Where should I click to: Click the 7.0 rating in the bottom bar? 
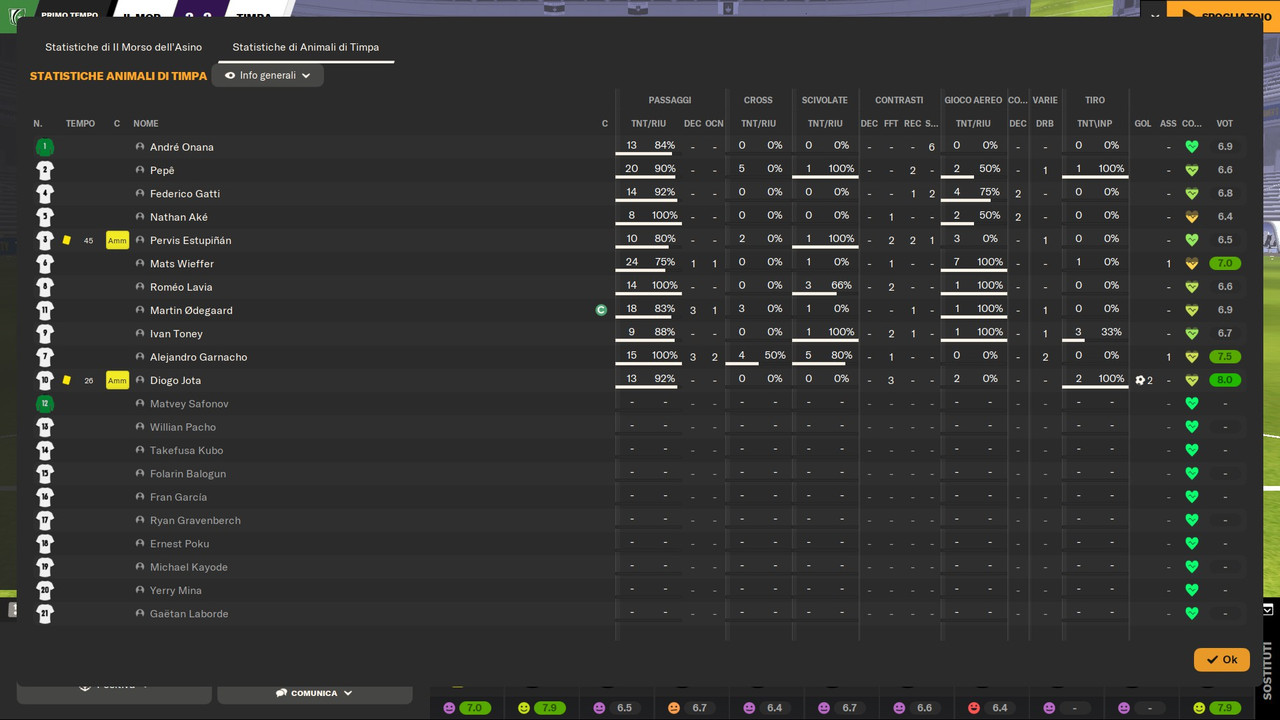pos(474,708)
